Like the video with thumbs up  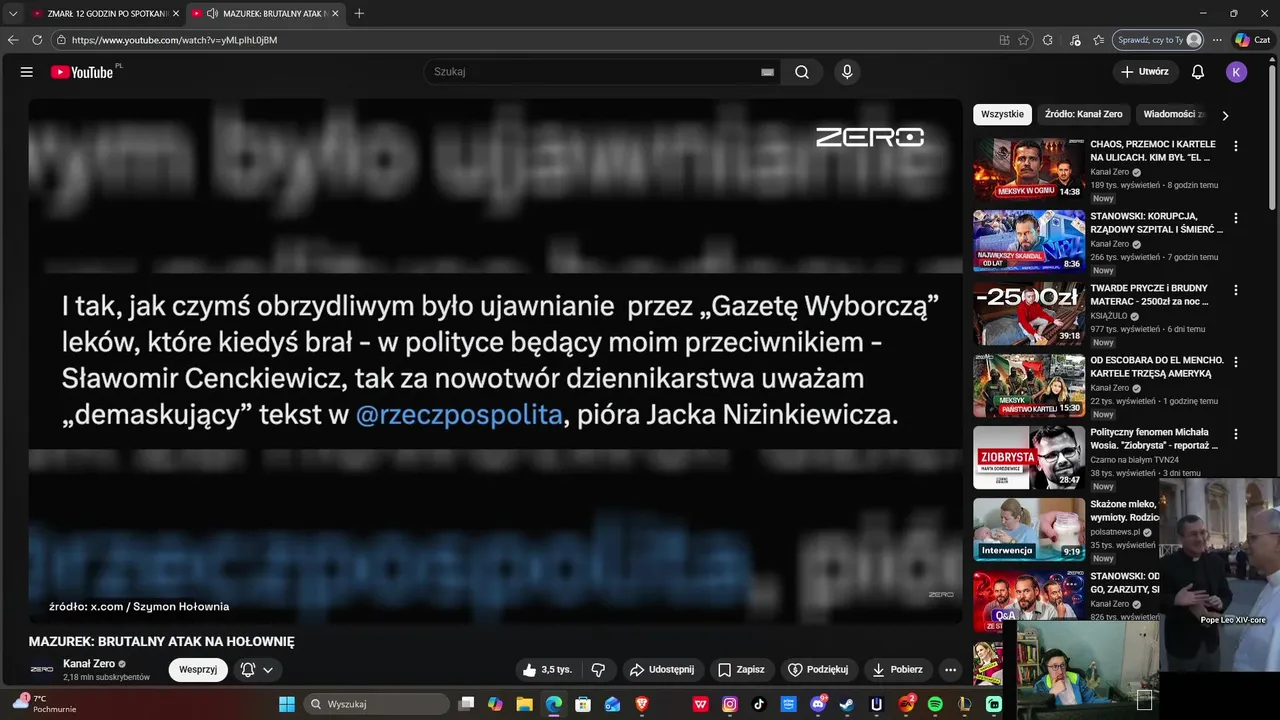point(547,670)
